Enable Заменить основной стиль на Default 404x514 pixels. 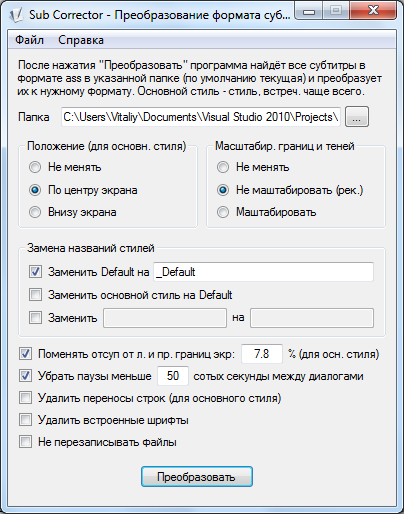(35, 295)
